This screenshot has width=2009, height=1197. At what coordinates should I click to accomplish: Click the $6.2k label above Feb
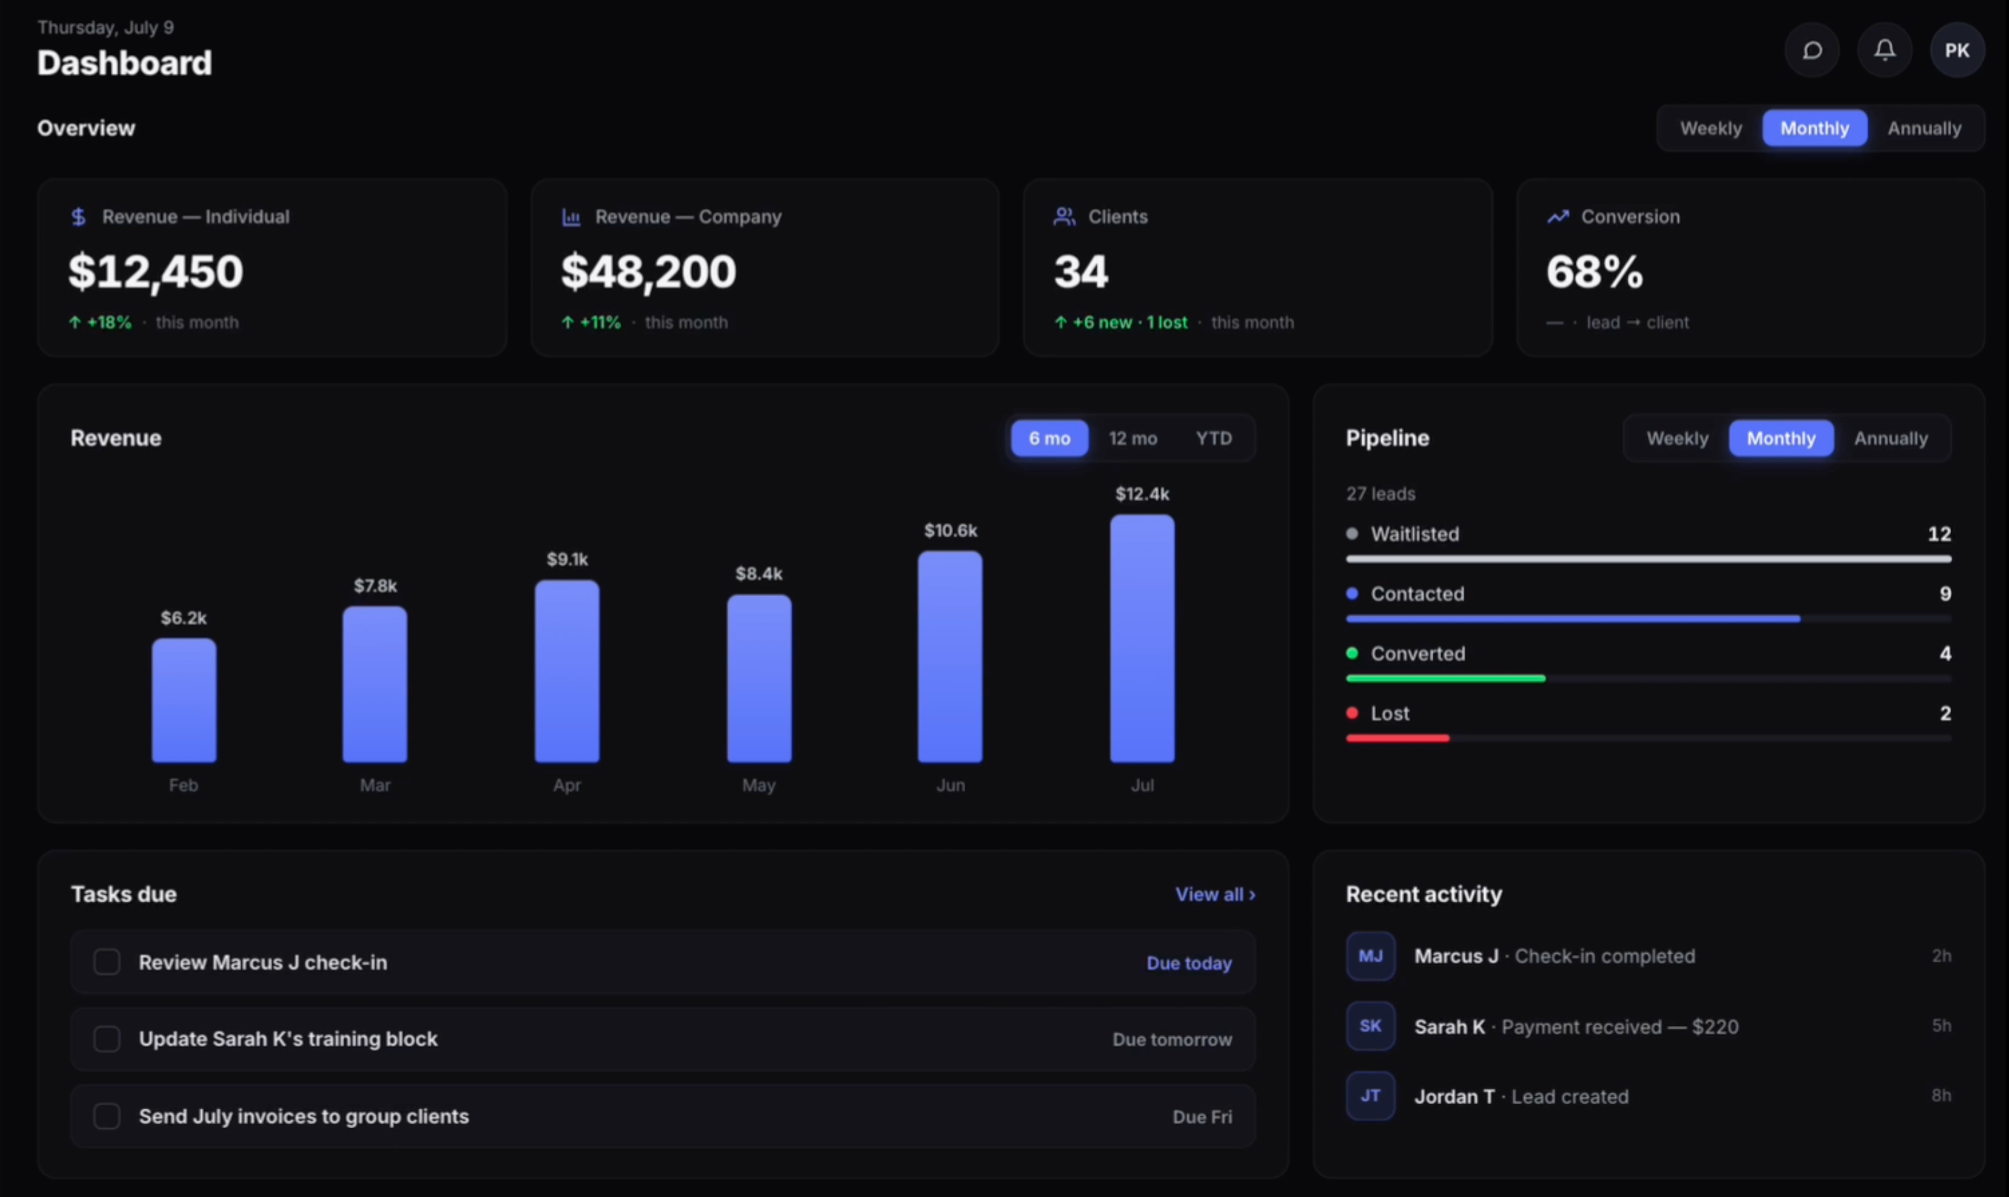coord(184,618)
